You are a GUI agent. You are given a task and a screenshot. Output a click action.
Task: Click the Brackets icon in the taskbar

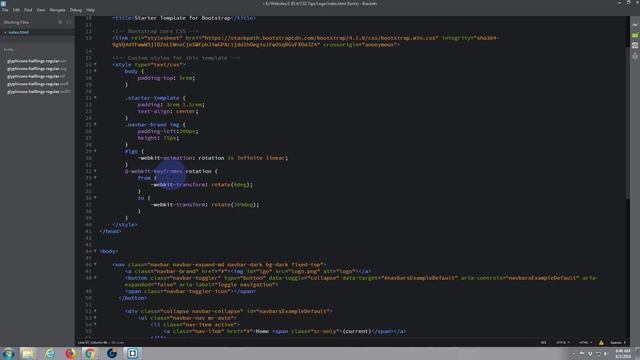coord(132,353)
